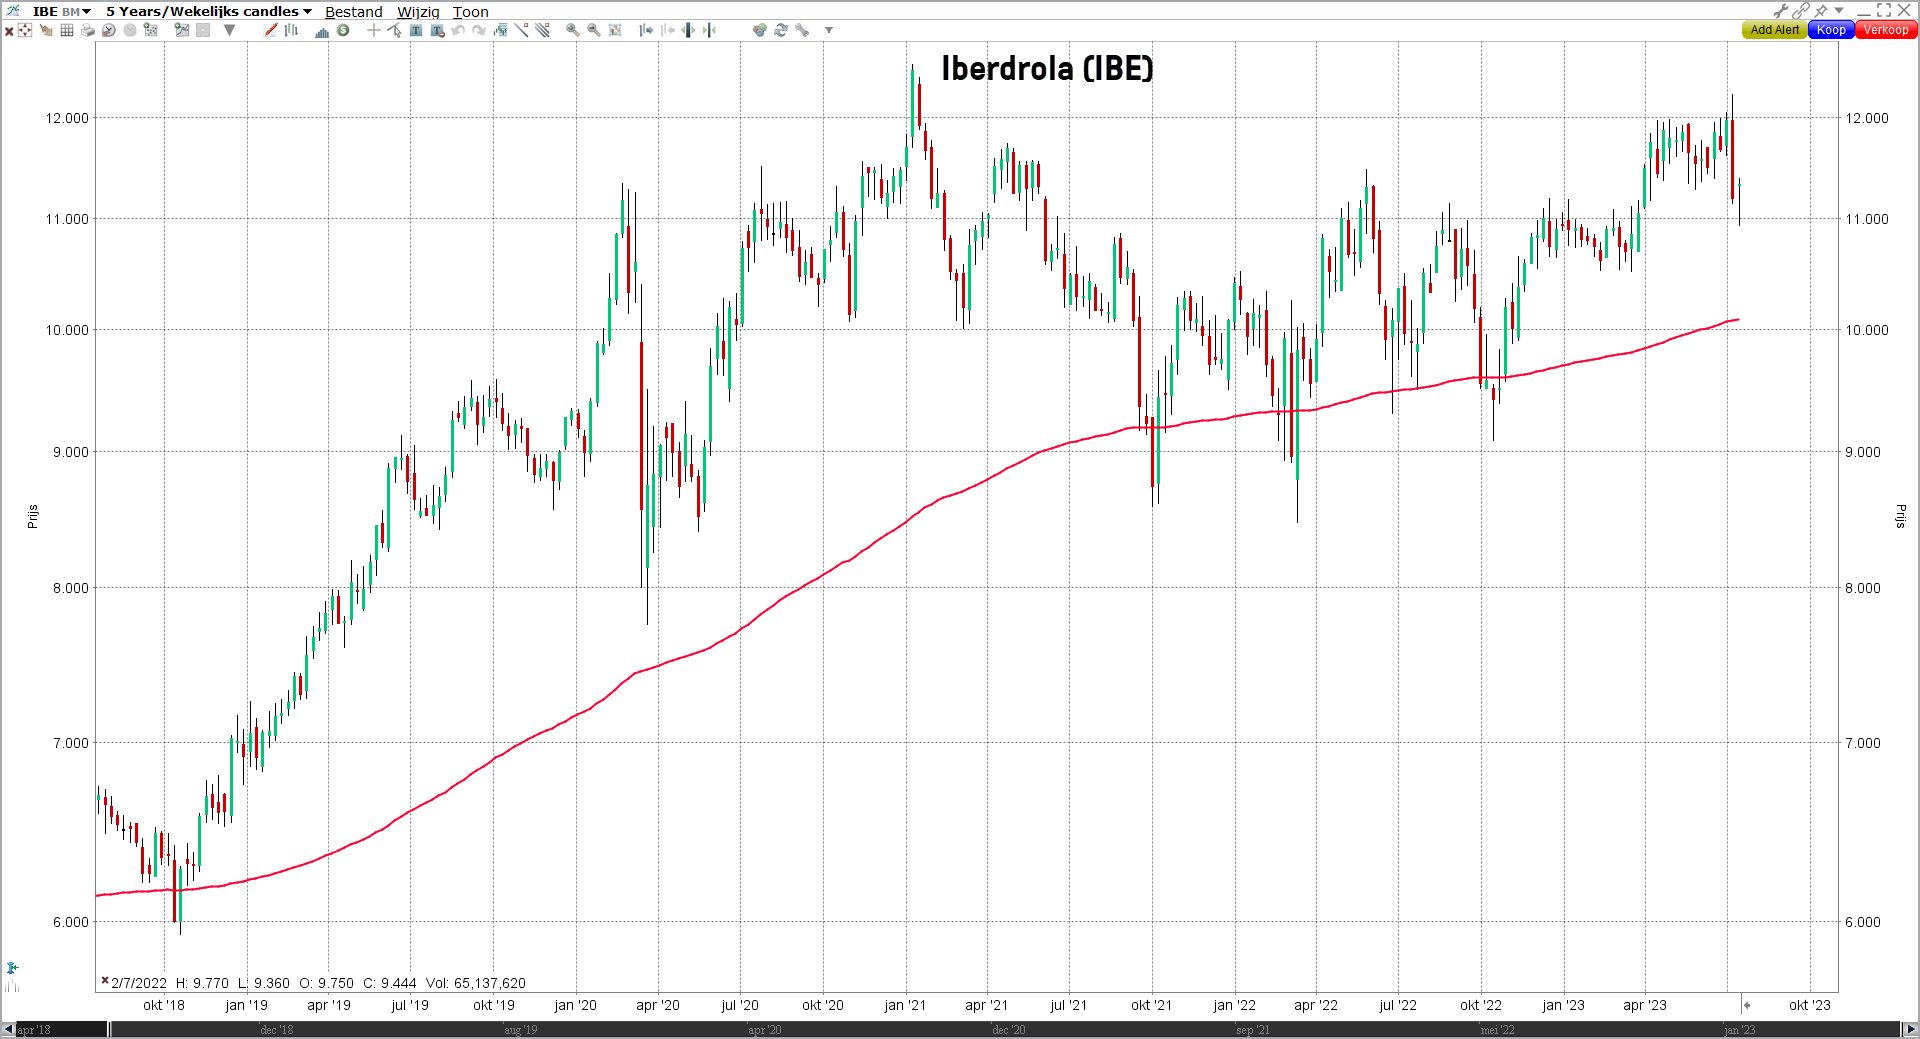Viewport: 1920px width, 1039px height.
Task: Click the green dollar sign icon
Action: pos(343,30)
